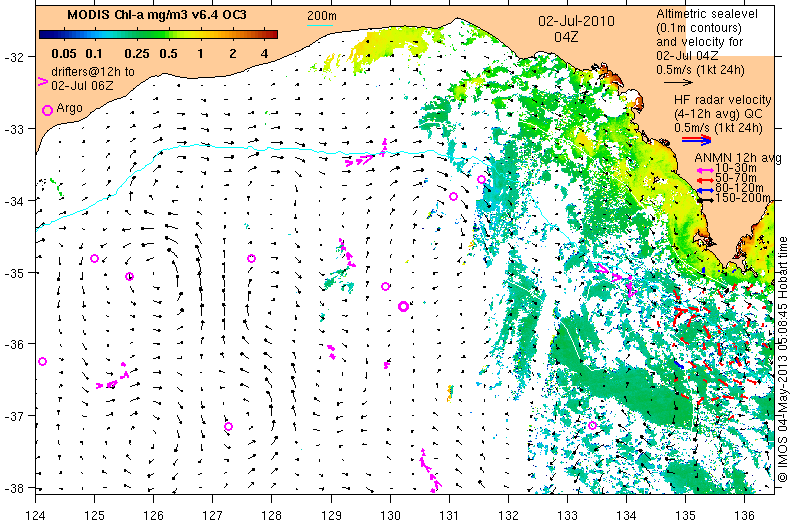The image size is (800, 520).
Task: Click the '200m' contour label
Action: (x=321, y=16)
